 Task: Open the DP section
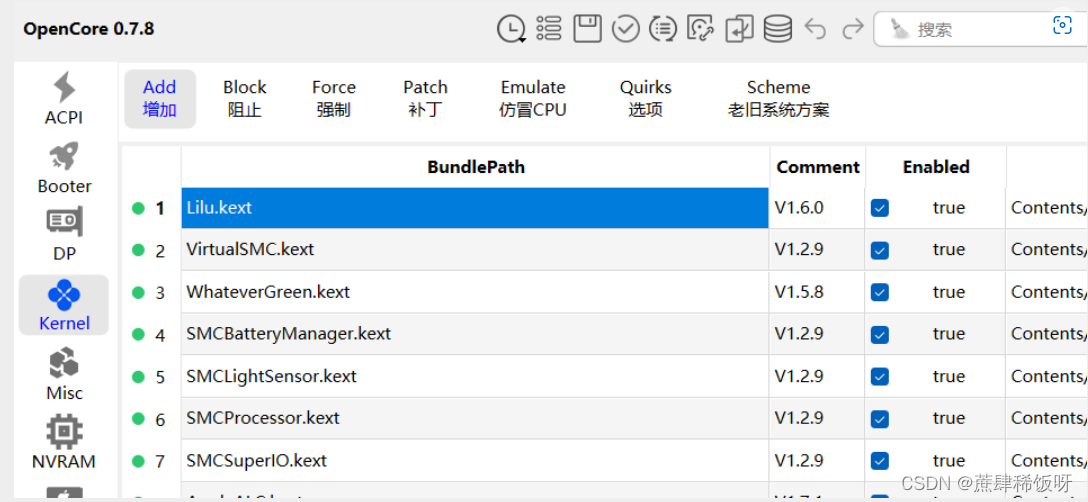pos(64,235)
